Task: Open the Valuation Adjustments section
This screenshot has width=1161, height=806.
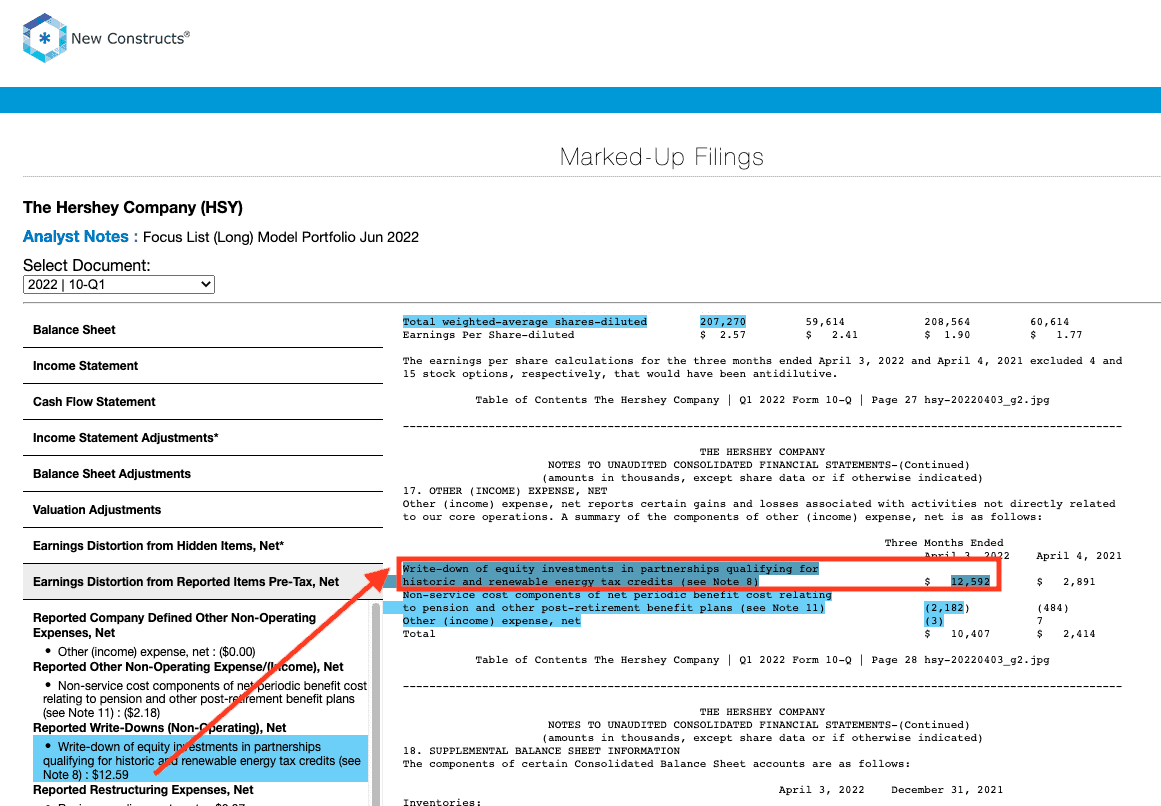Action: pos(203,510)
